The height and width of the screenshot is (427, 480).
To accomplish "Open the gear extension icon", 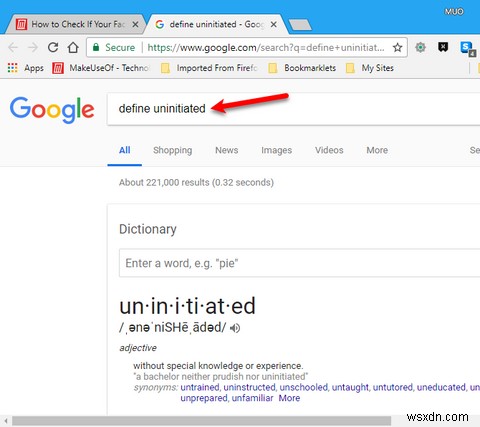I will coord(420,47).
